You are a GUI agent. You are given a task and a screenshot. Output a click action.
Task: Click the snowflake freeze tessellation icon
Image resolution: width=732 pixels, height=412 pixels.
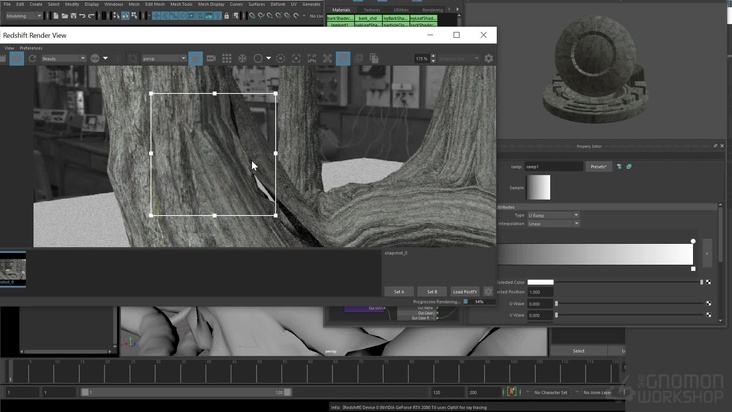242,58
